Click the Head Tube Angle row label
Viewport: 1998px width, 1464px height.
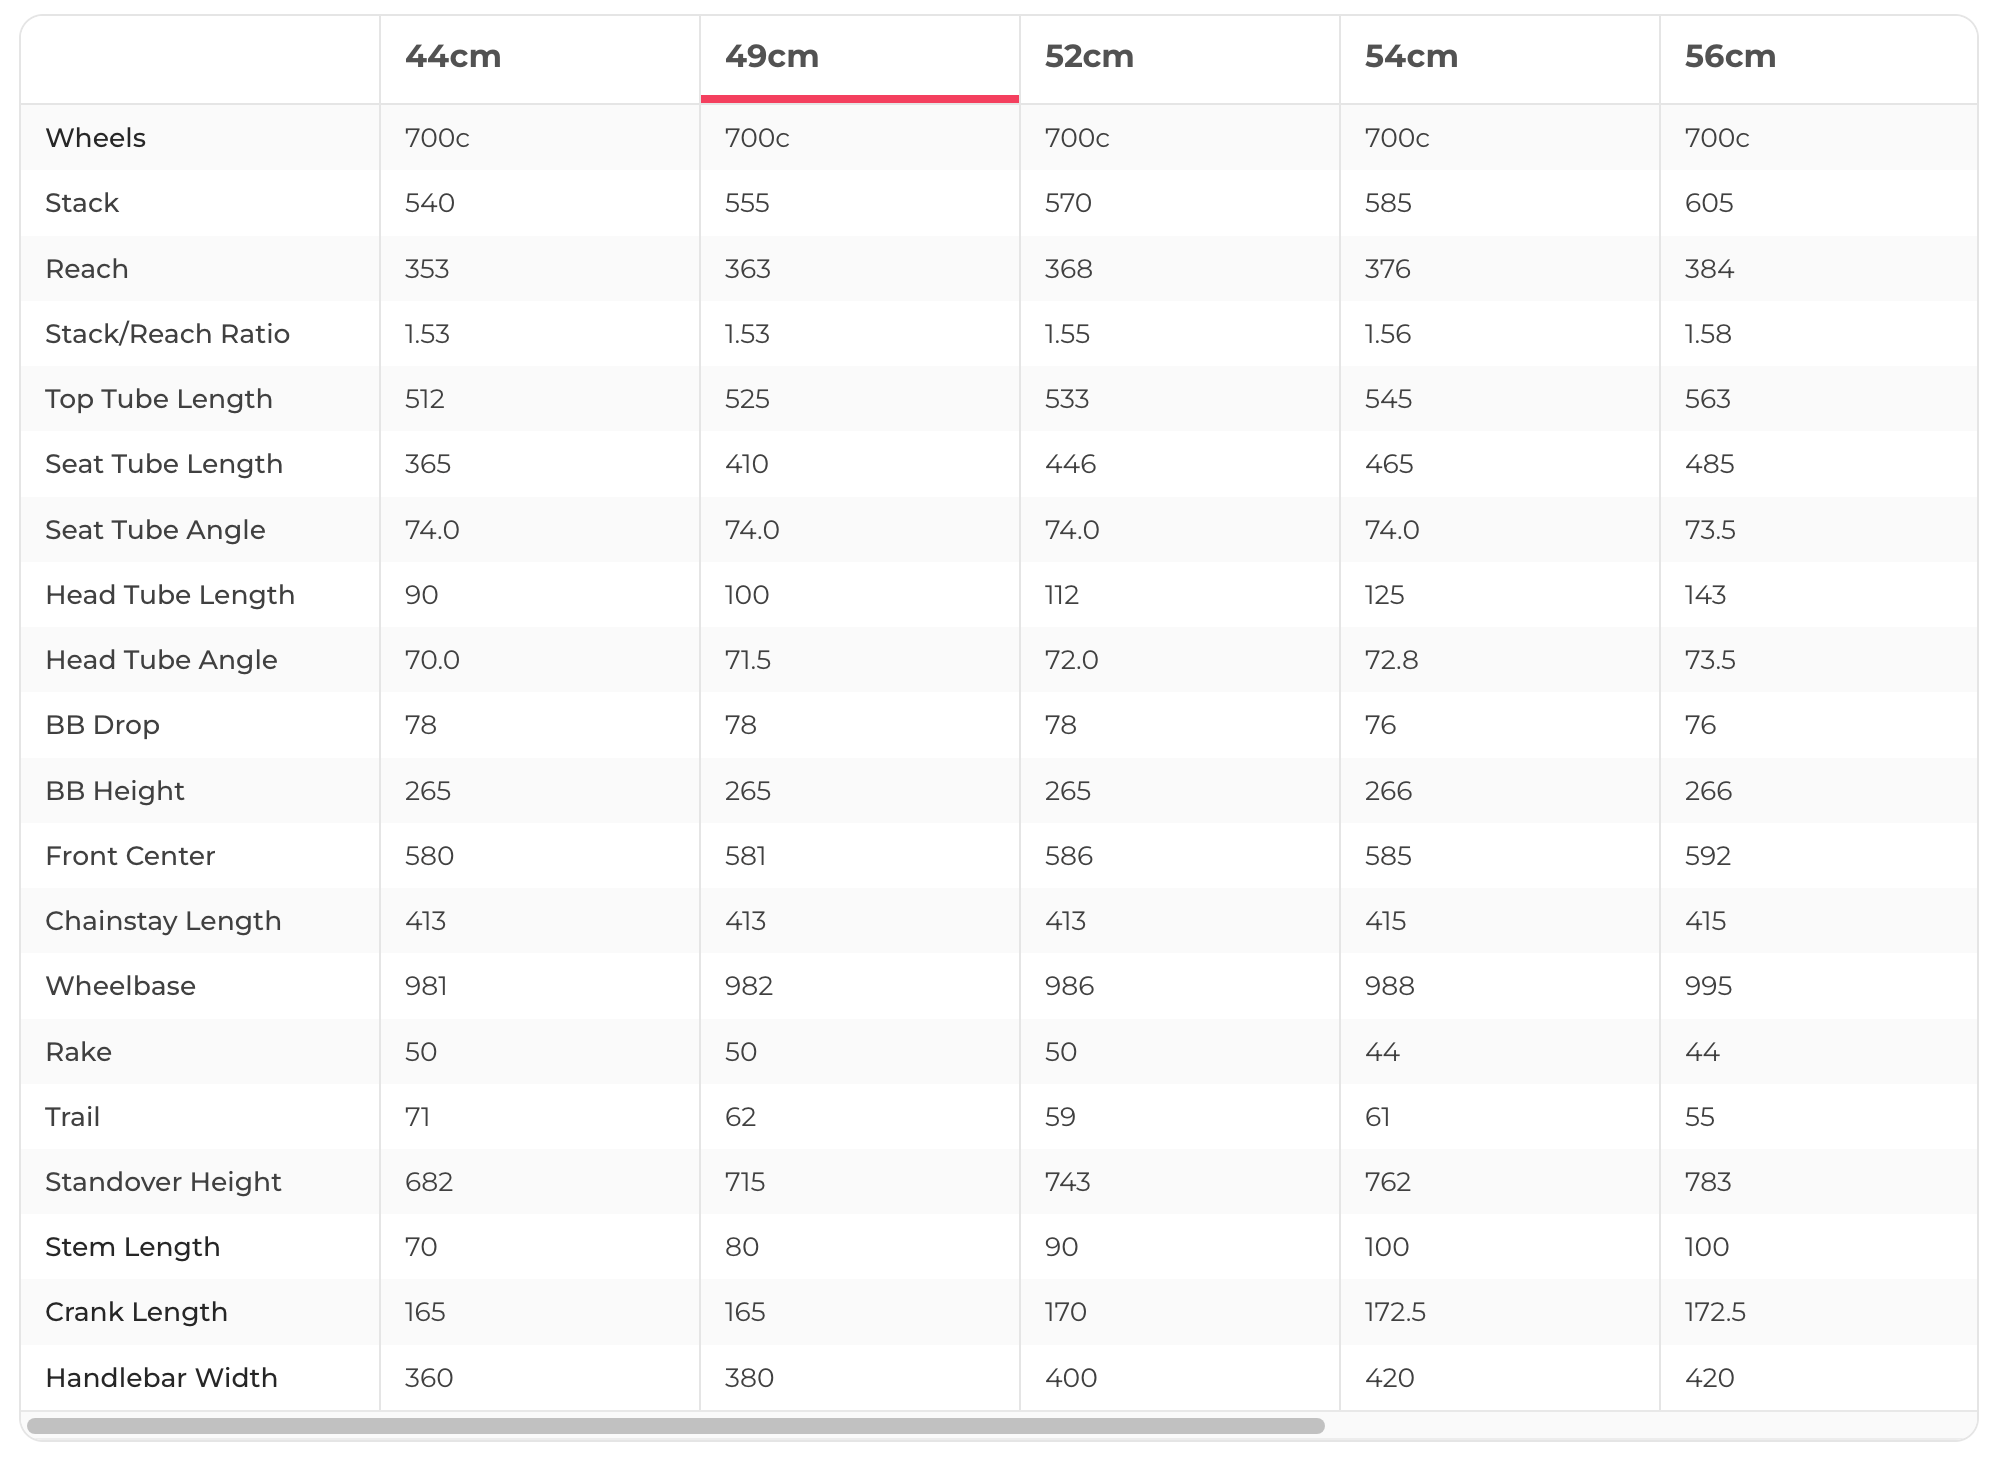point(161,660)
